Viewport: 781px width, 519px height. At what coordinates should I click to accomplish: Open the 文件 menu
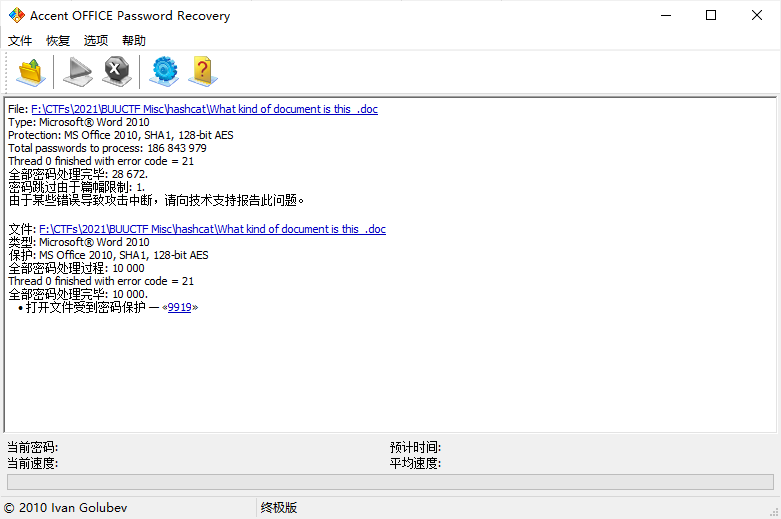[x=21, y=41]
